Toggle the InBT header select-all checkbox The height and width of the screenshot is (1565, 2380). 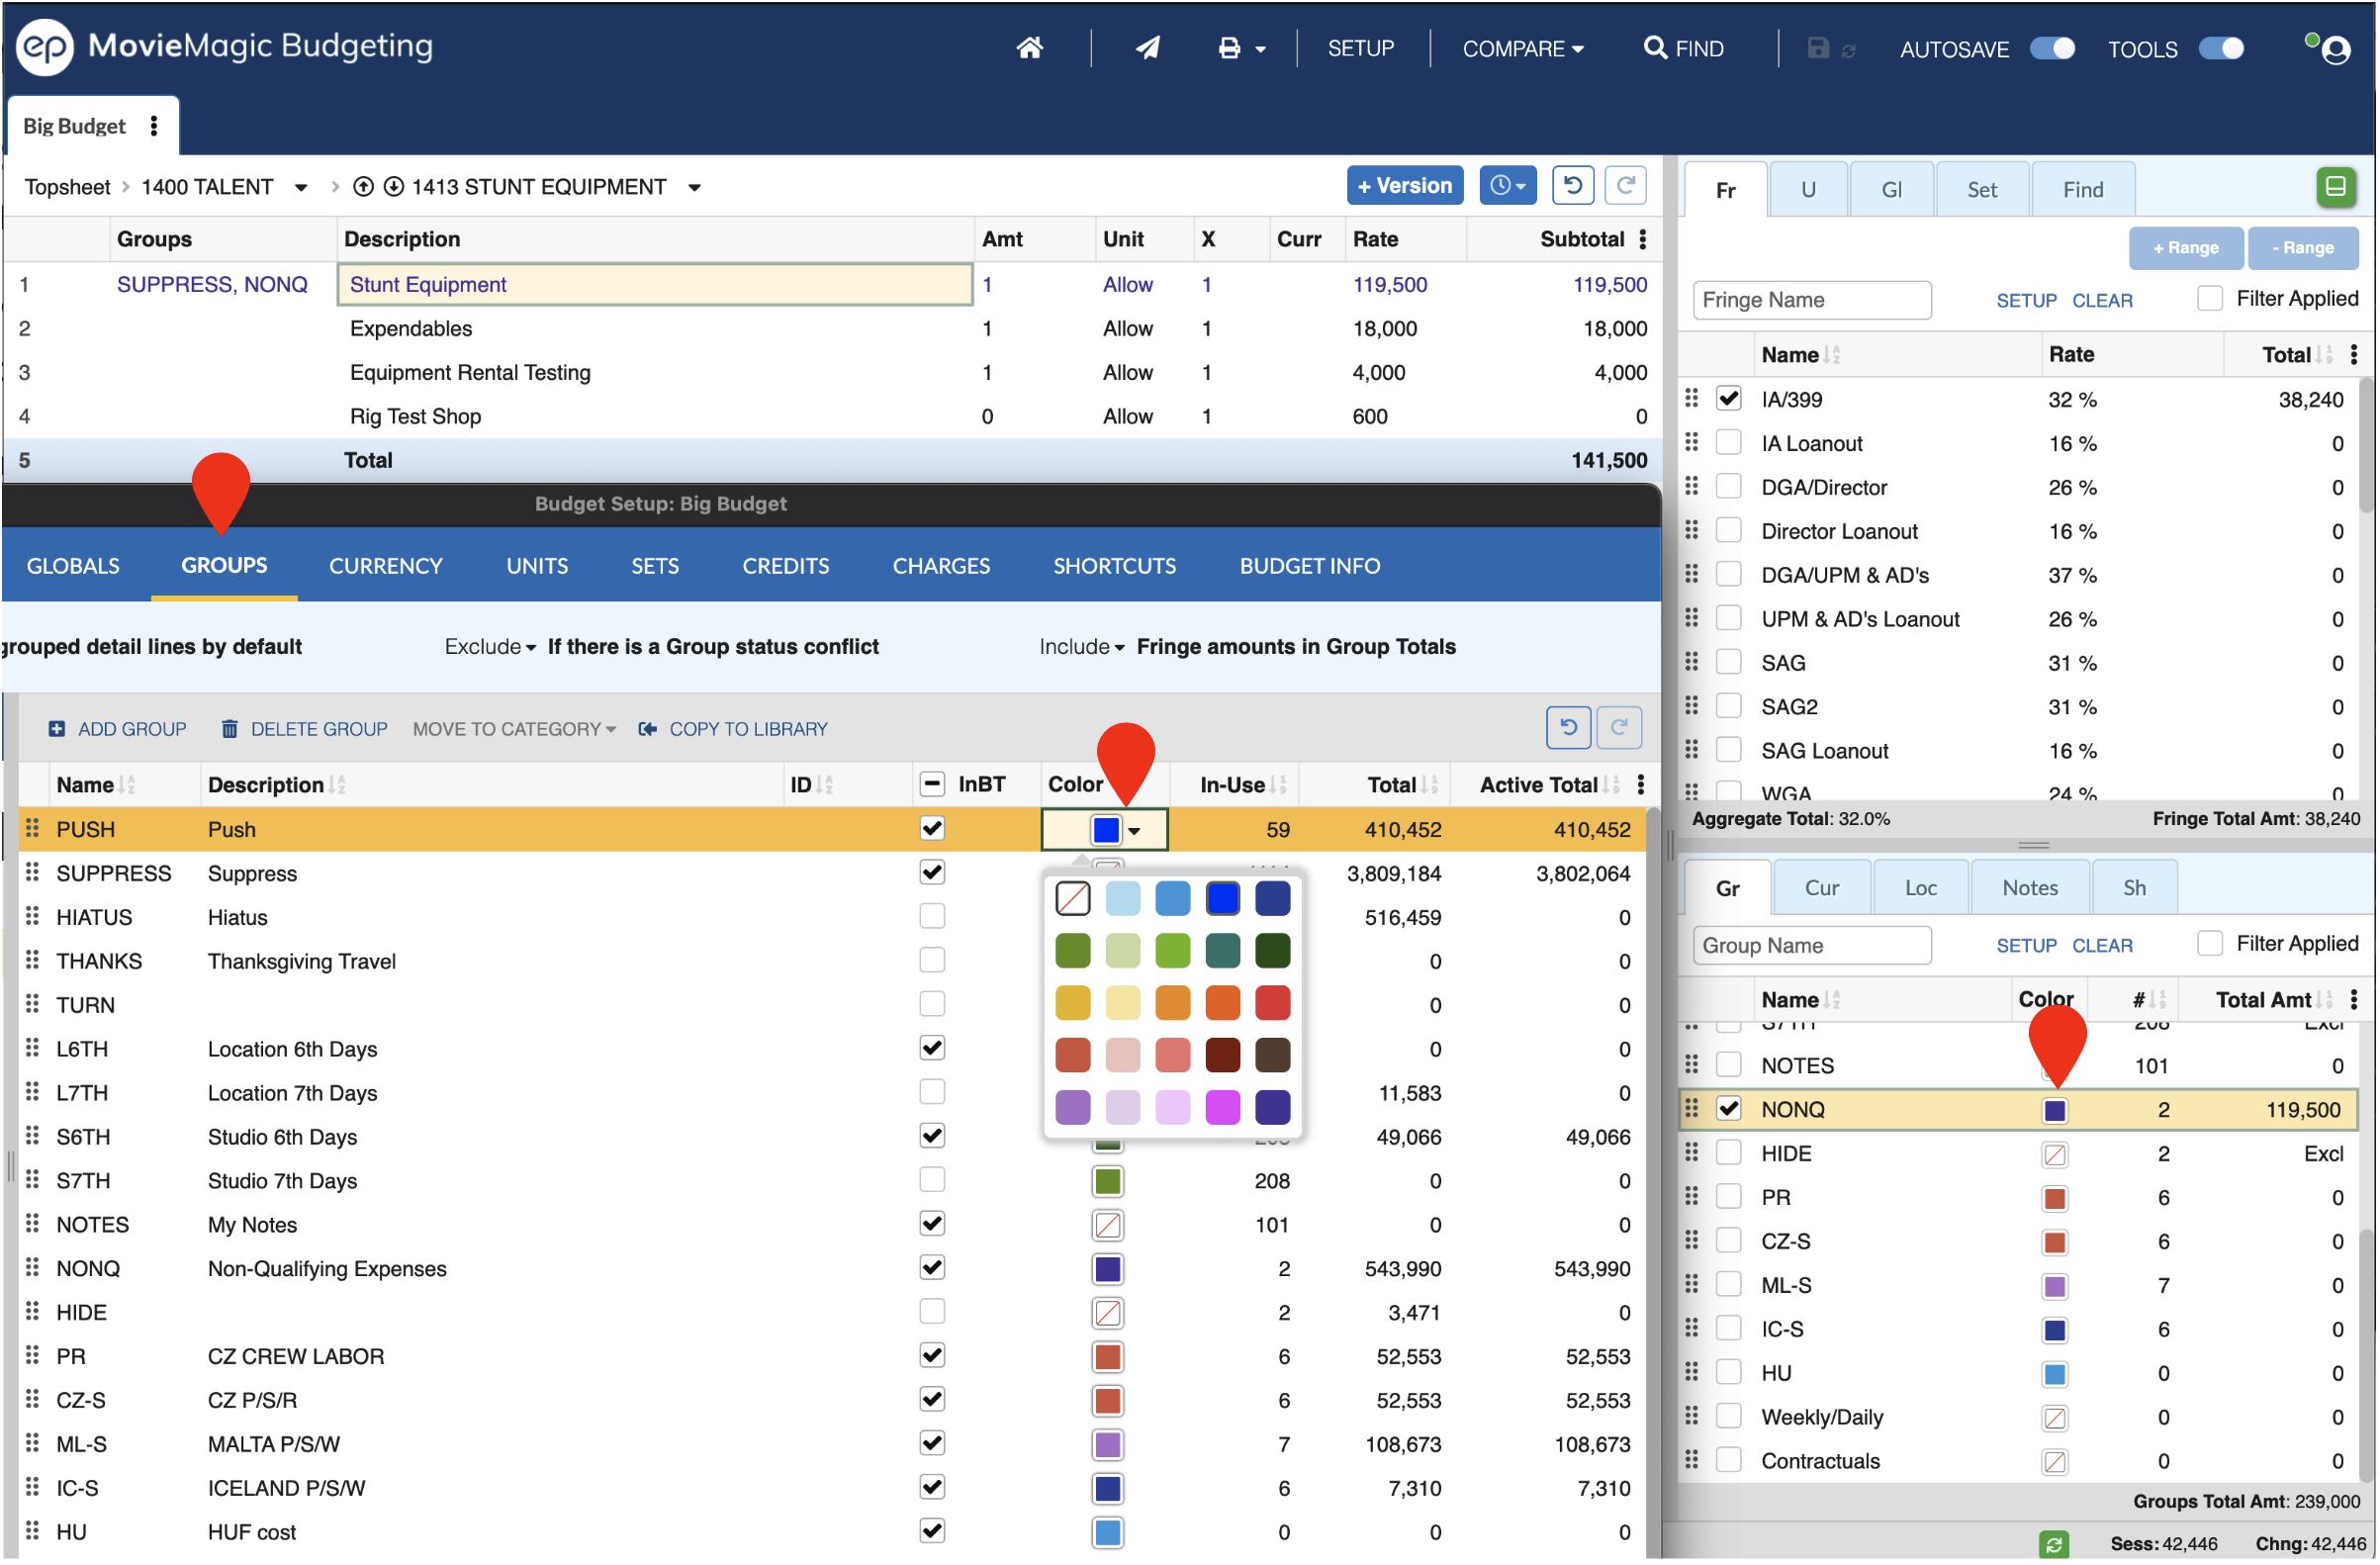pyautogui.click(x=932, y=784)
